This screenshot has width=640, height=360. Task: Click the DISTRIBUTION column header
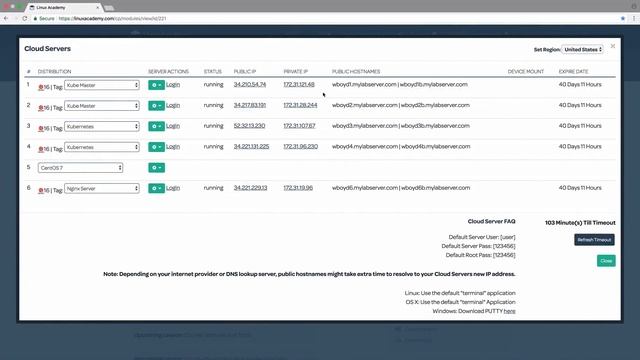[54, 71]
